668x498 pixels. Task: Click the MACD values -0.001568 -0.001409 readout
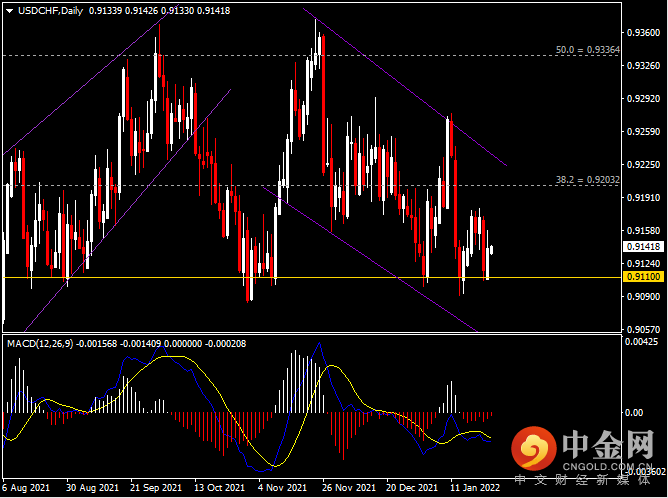coord(119,343)
